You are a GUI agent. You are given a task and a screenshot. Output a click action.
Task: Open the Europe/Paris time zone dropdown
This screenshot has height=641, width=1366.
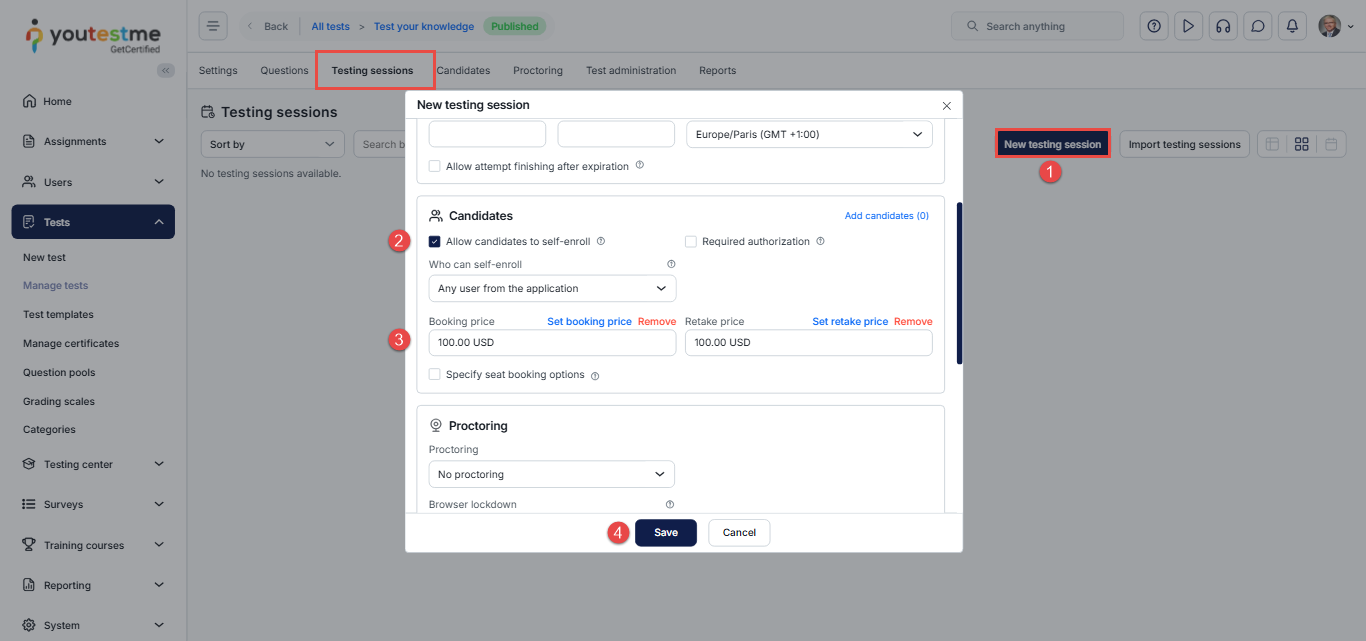tap(808, 134)
